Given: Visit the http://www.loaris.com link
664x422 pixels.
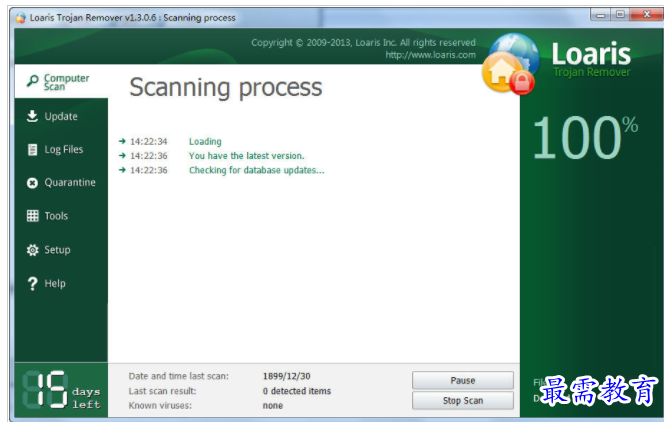Looking at the screenshot, I should tap(430, 55).
